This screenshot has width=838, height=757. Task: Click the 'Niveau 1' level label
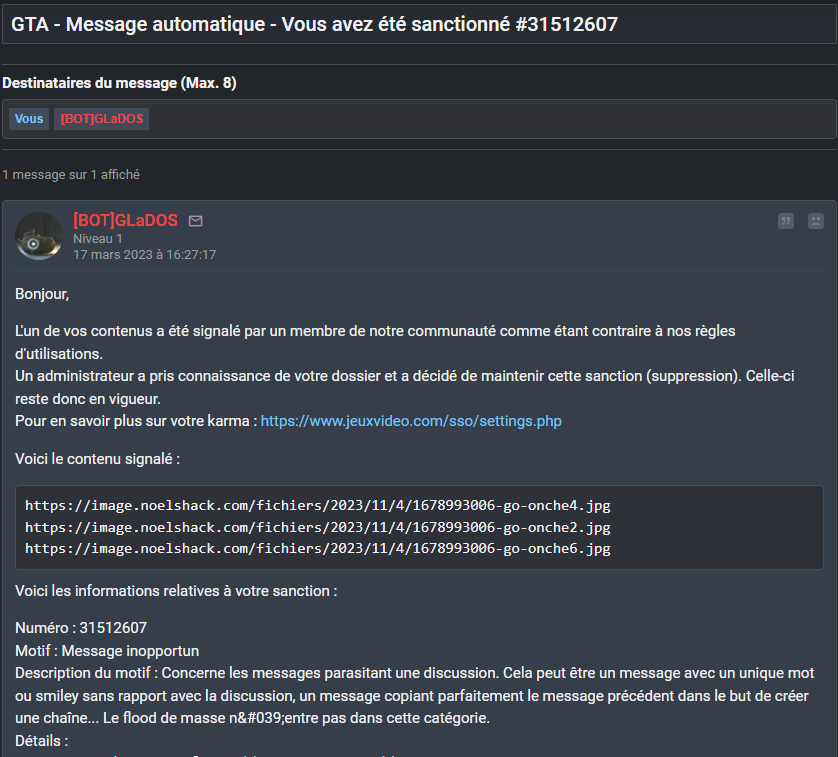98,239
